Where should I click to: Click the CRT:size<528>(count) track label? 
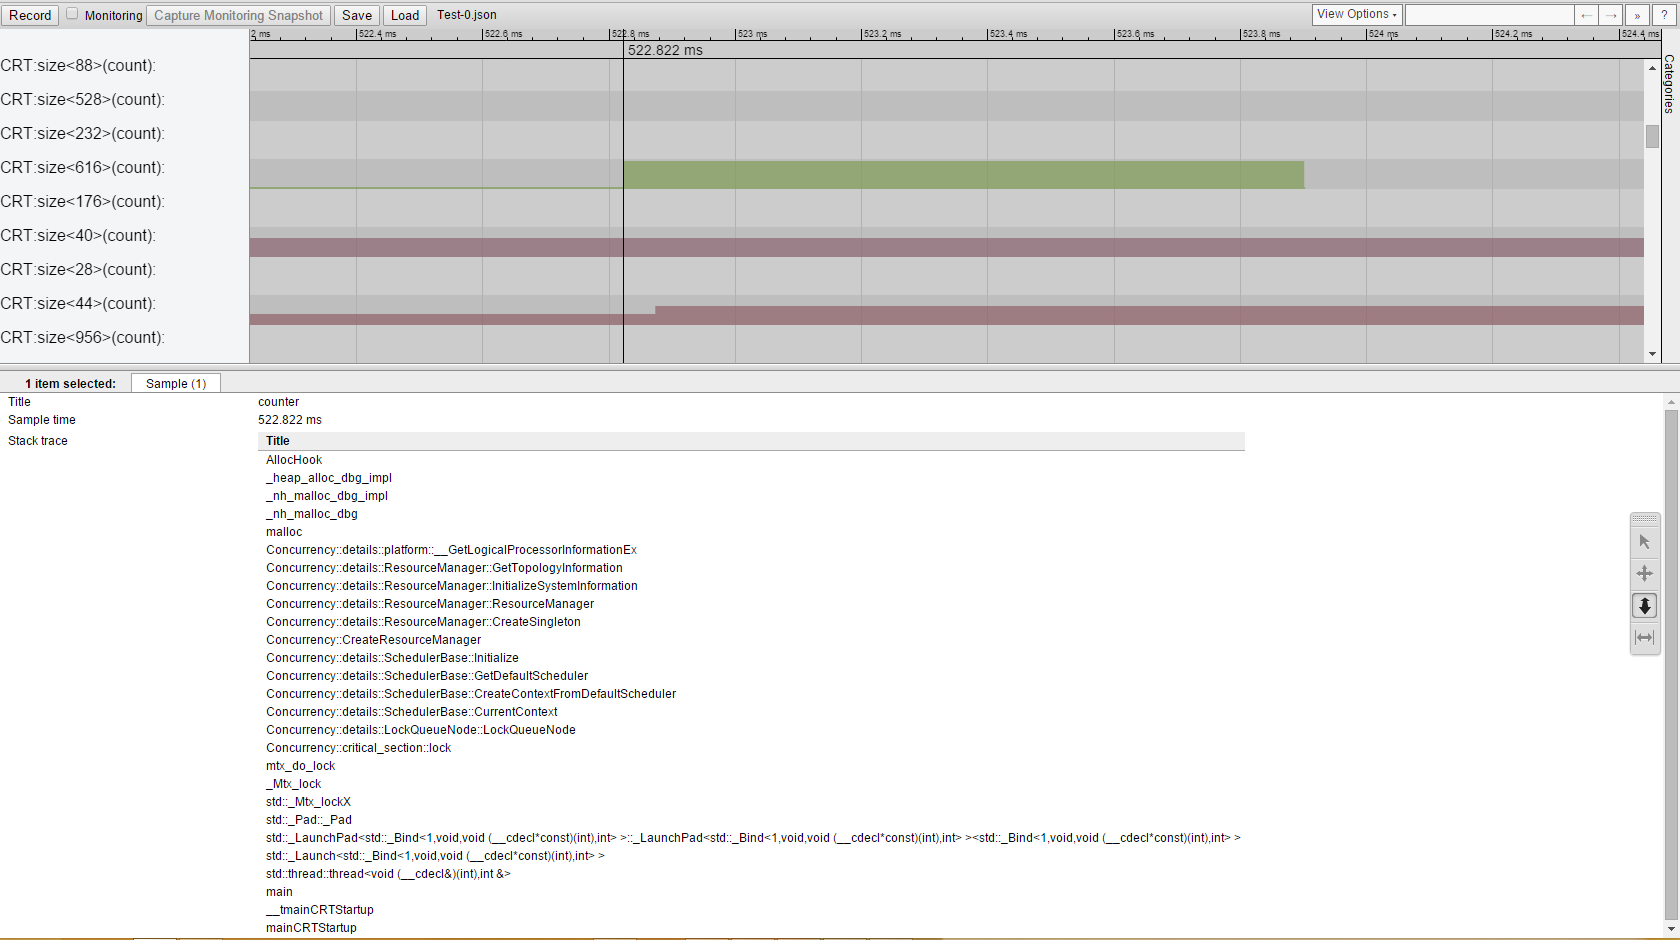pos(82,100)
